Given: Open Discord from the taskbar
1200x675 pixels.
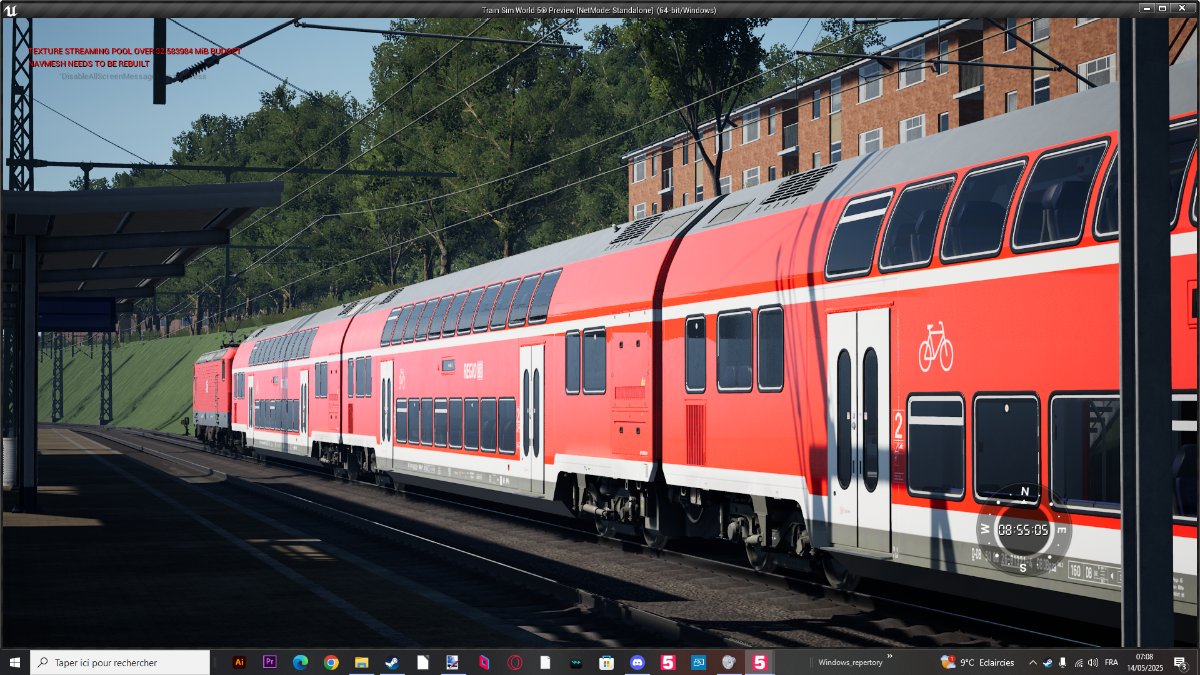Looking at the screenshot, I should [x=637, y=662].
